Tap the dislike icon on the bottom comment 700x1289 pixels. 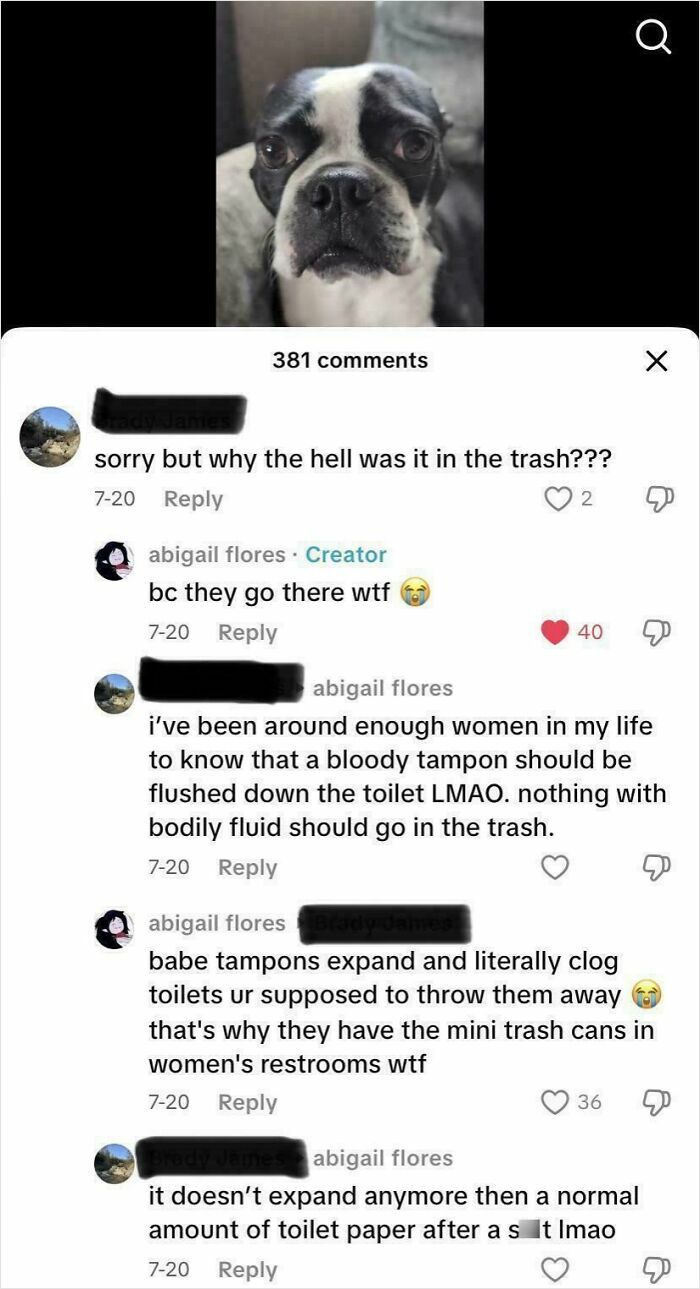(656, 1268)
